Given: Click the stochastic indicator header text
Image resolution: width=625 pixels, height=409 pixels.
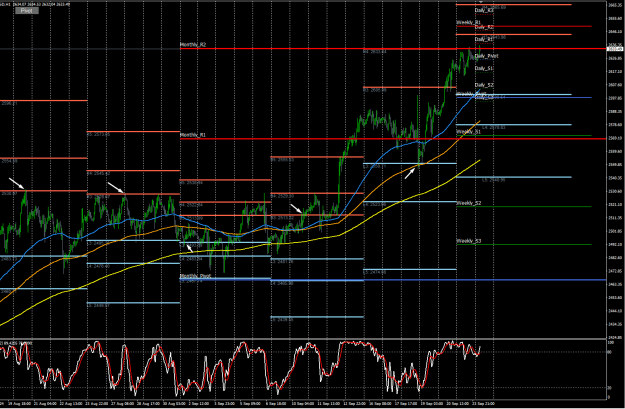Looking at the screenshot, I should click(17, 343).
